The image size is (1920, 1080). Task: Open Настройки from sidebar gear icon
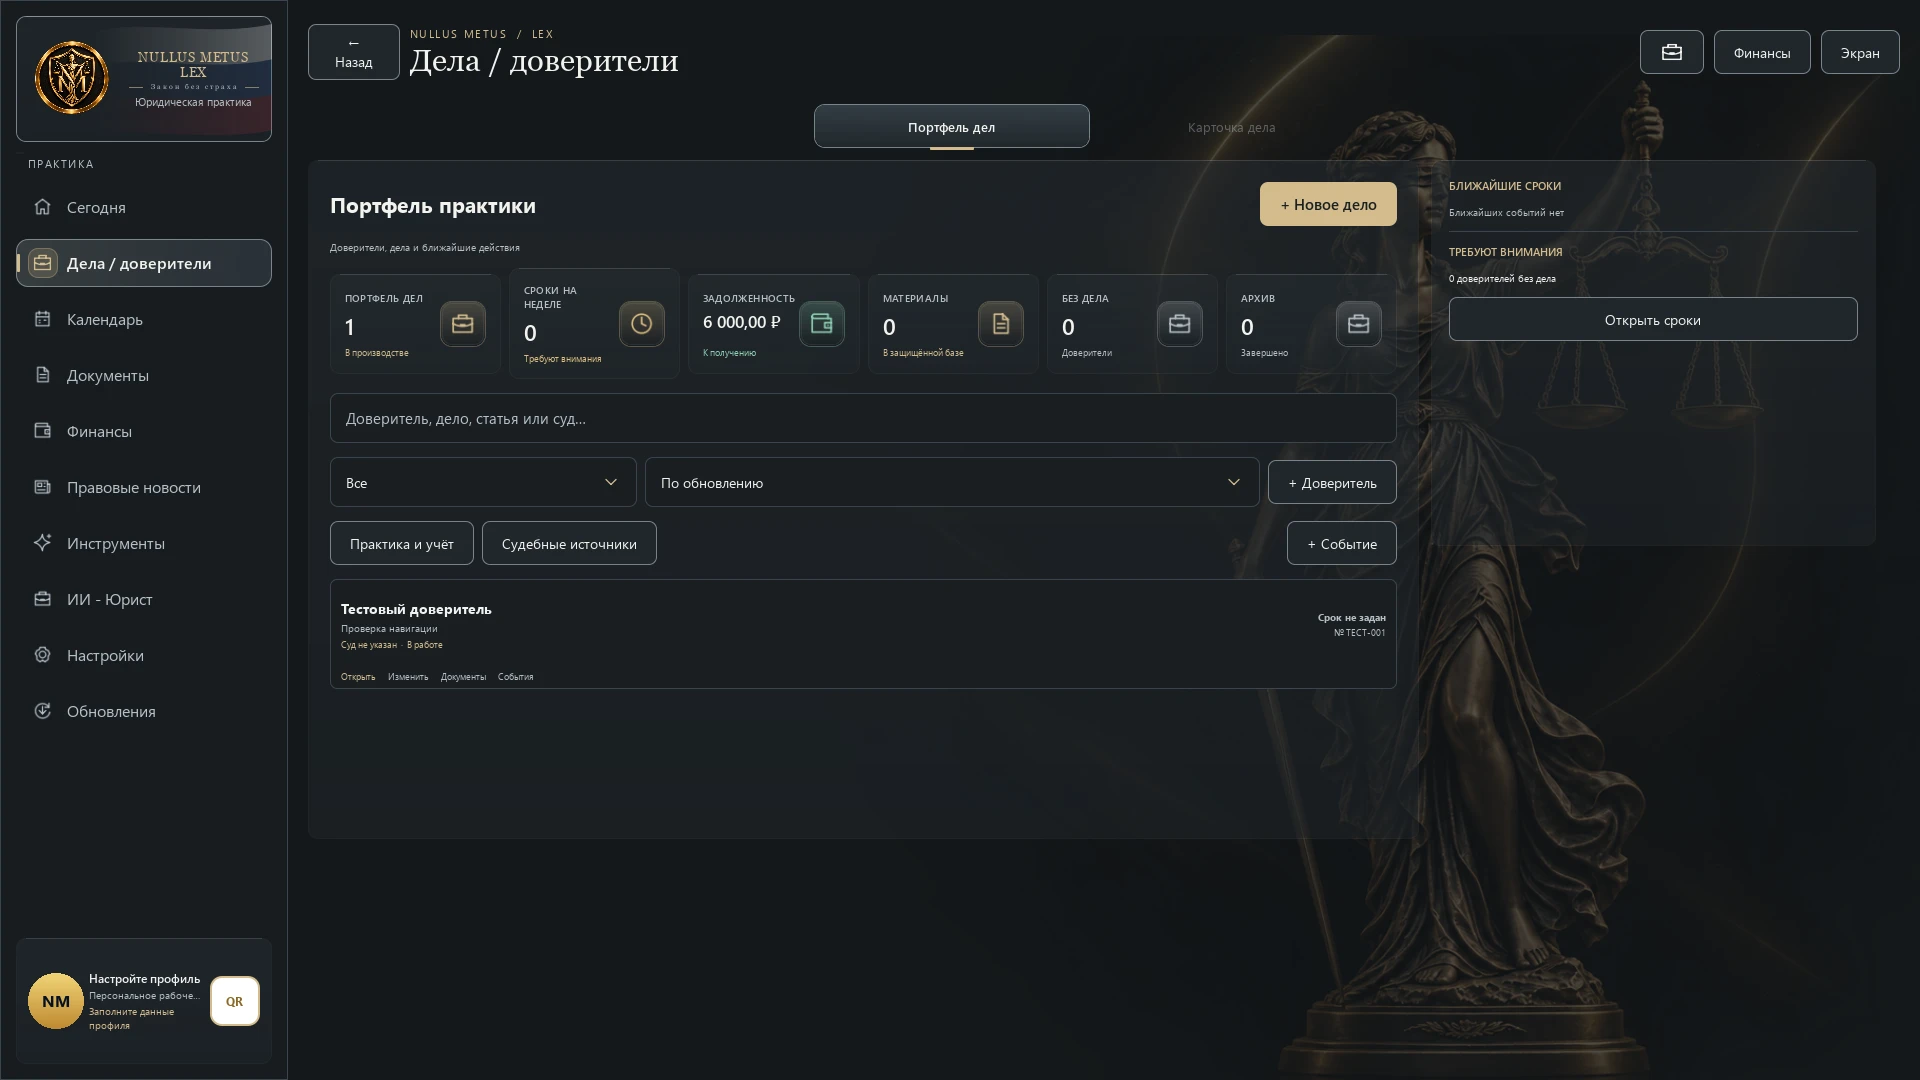pyautogui.click(x=42, y=655)
